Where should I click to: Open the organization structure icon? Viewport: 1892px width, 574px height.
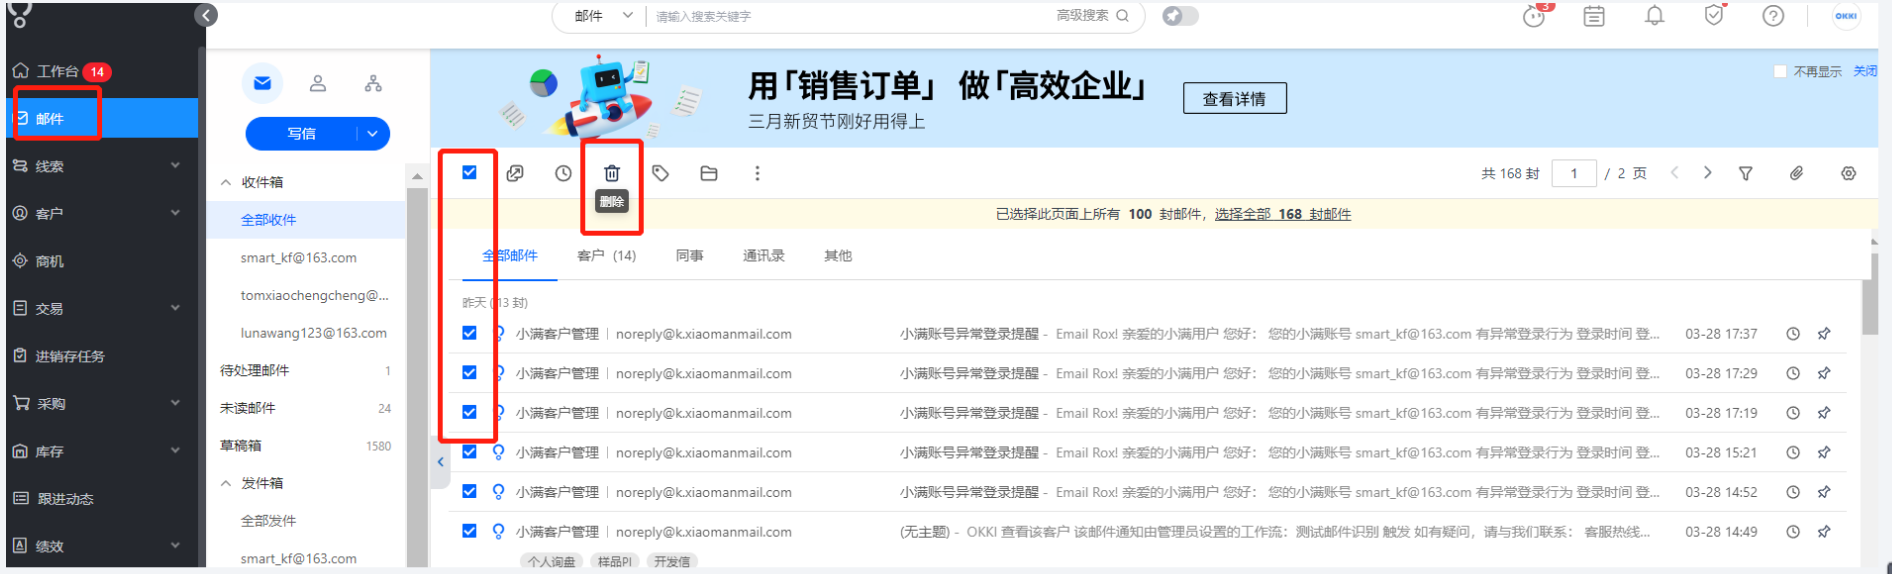(x=373, y=83)
